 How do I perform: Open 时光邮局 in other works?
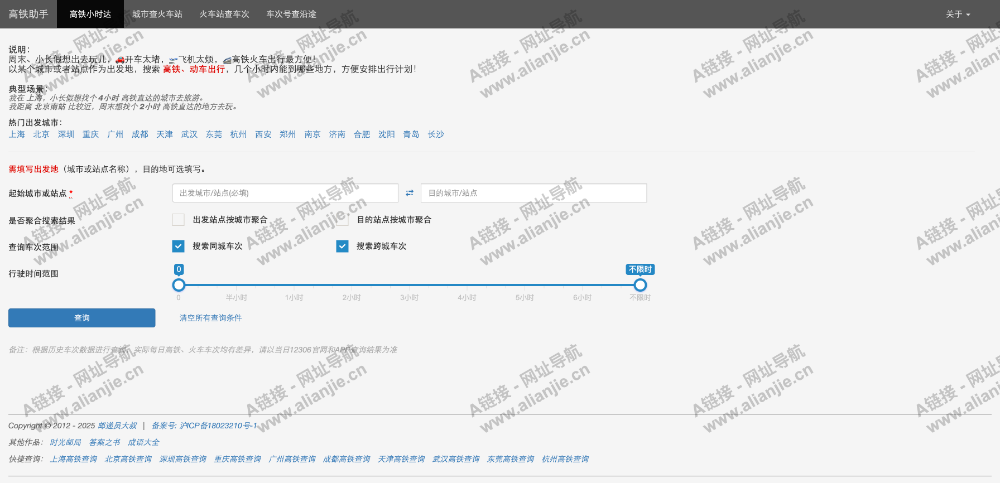66,442
